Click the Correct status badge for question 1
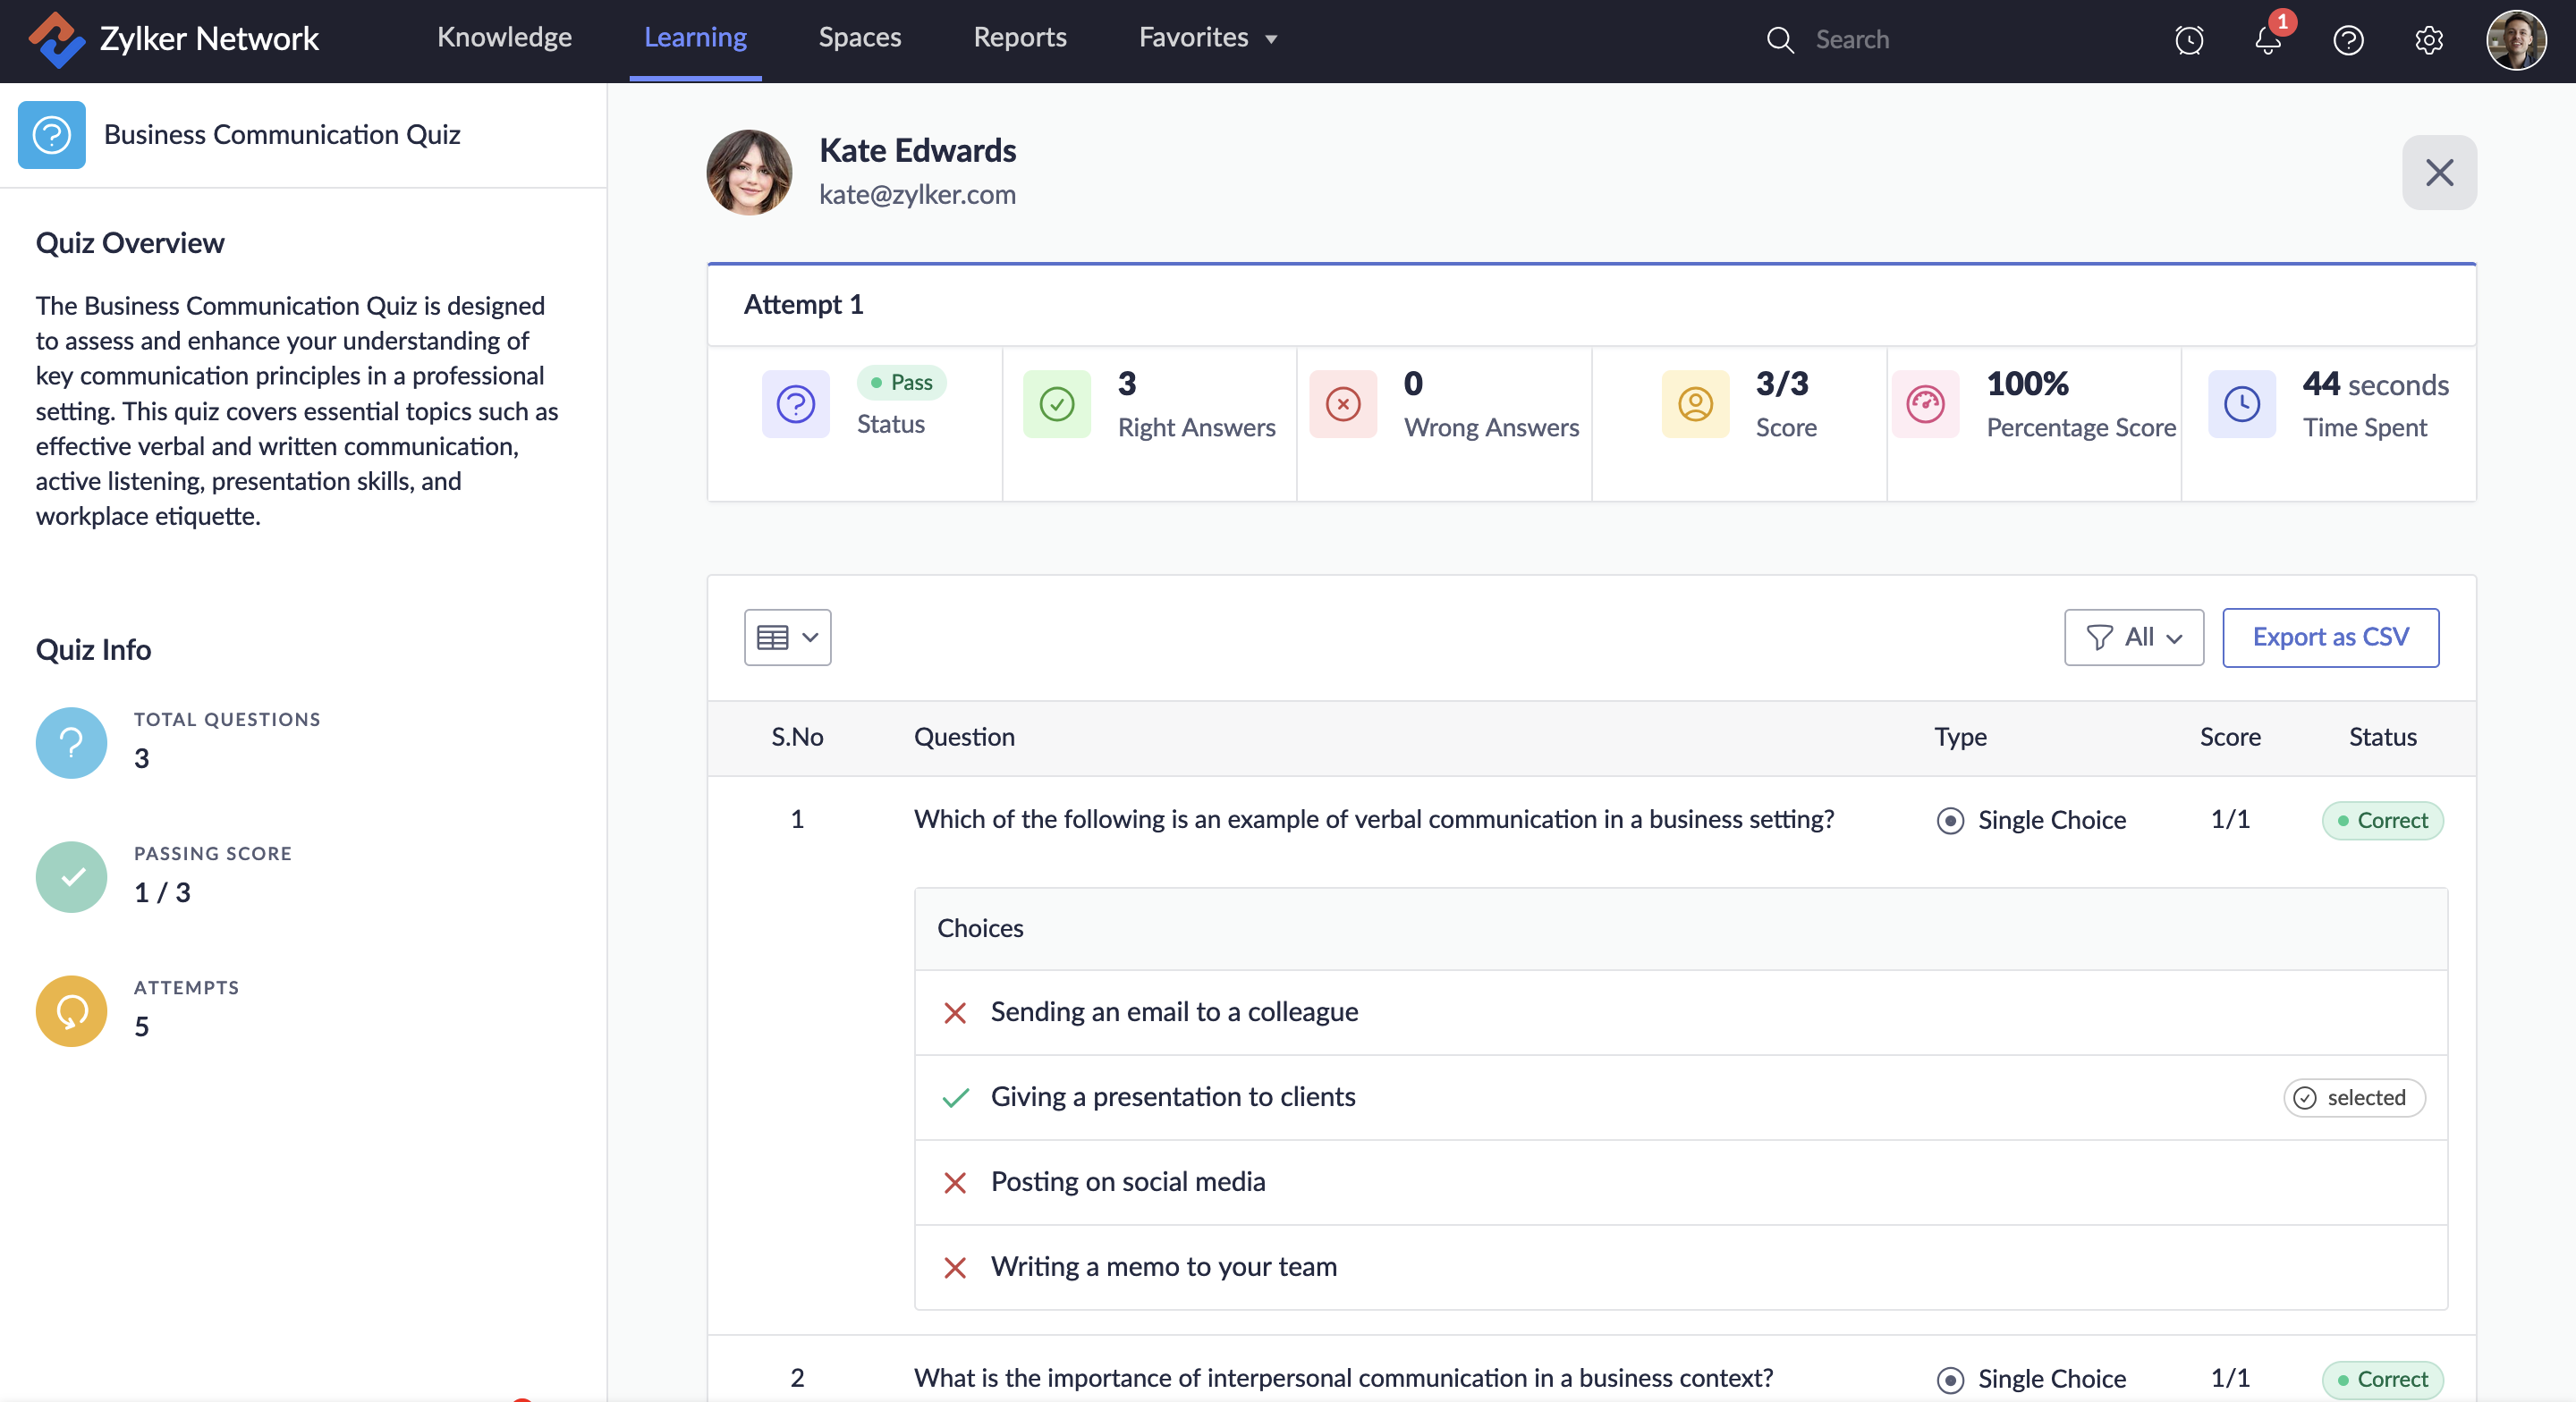This screenshot has height=1402, width=2576. 2382,821
